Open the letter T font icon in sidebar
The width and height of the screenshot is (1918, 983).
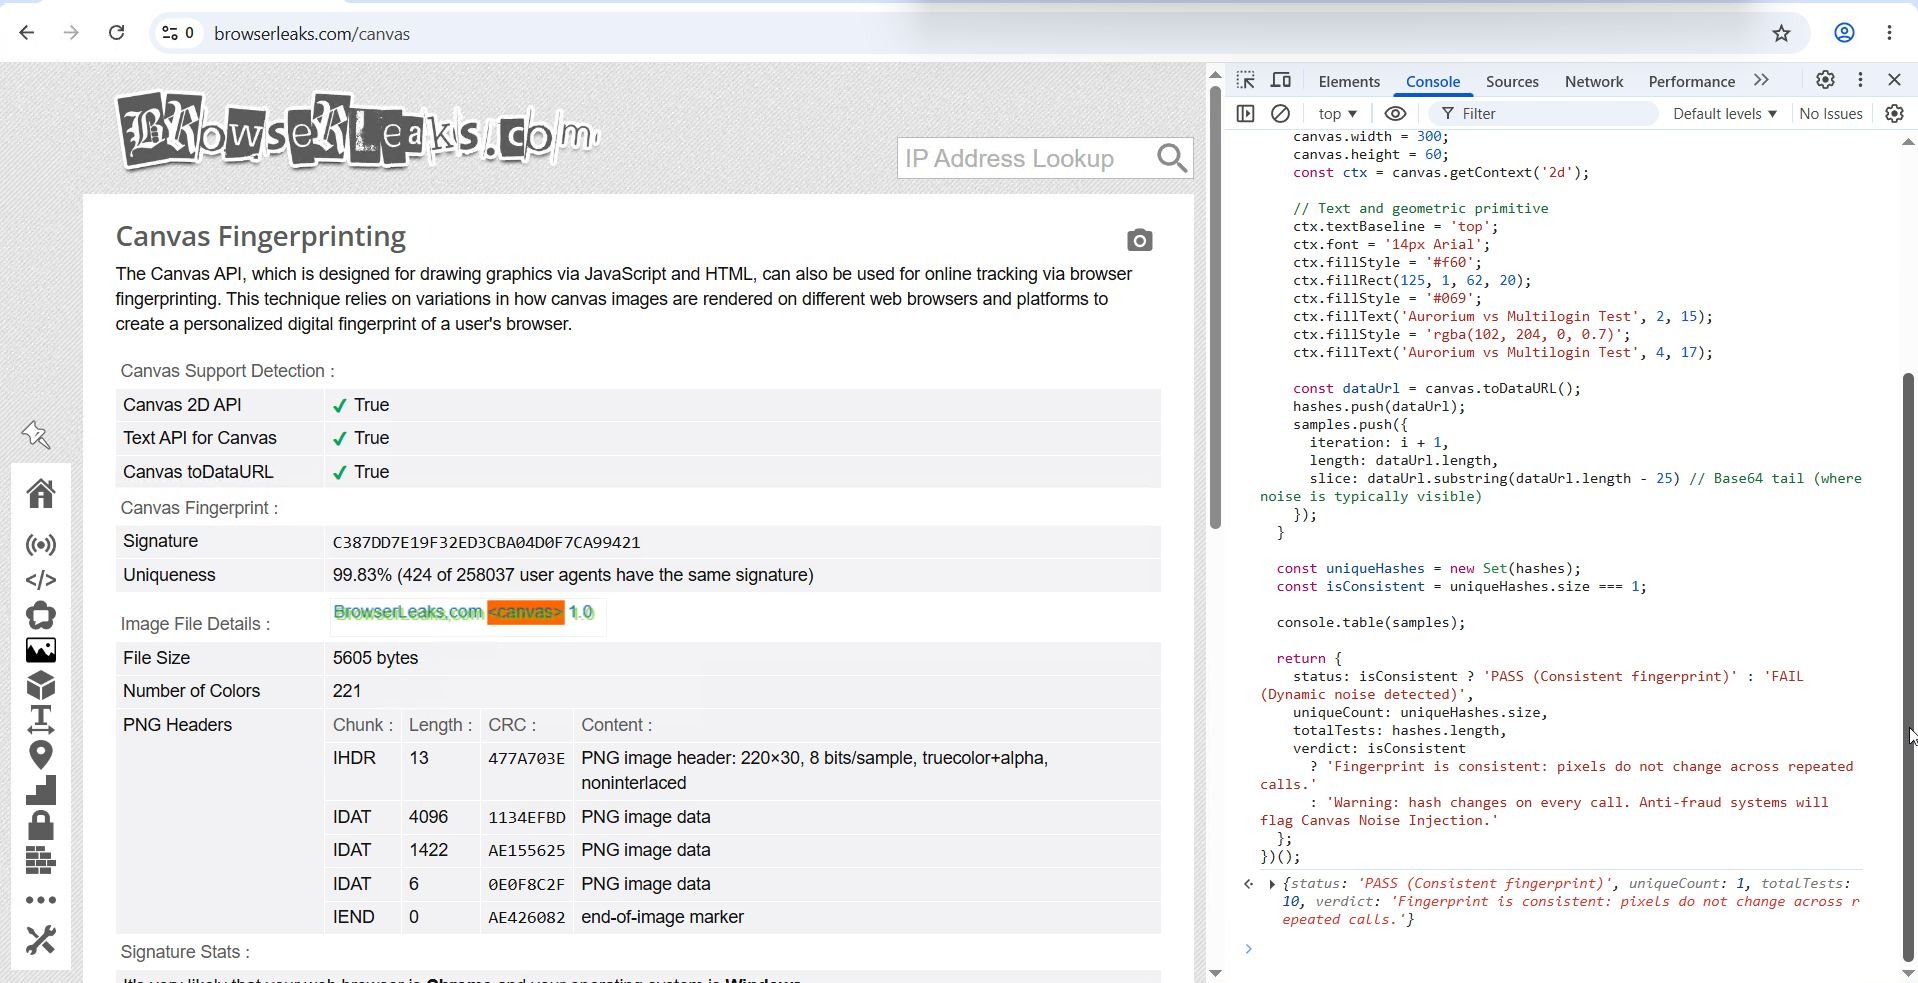41,719
